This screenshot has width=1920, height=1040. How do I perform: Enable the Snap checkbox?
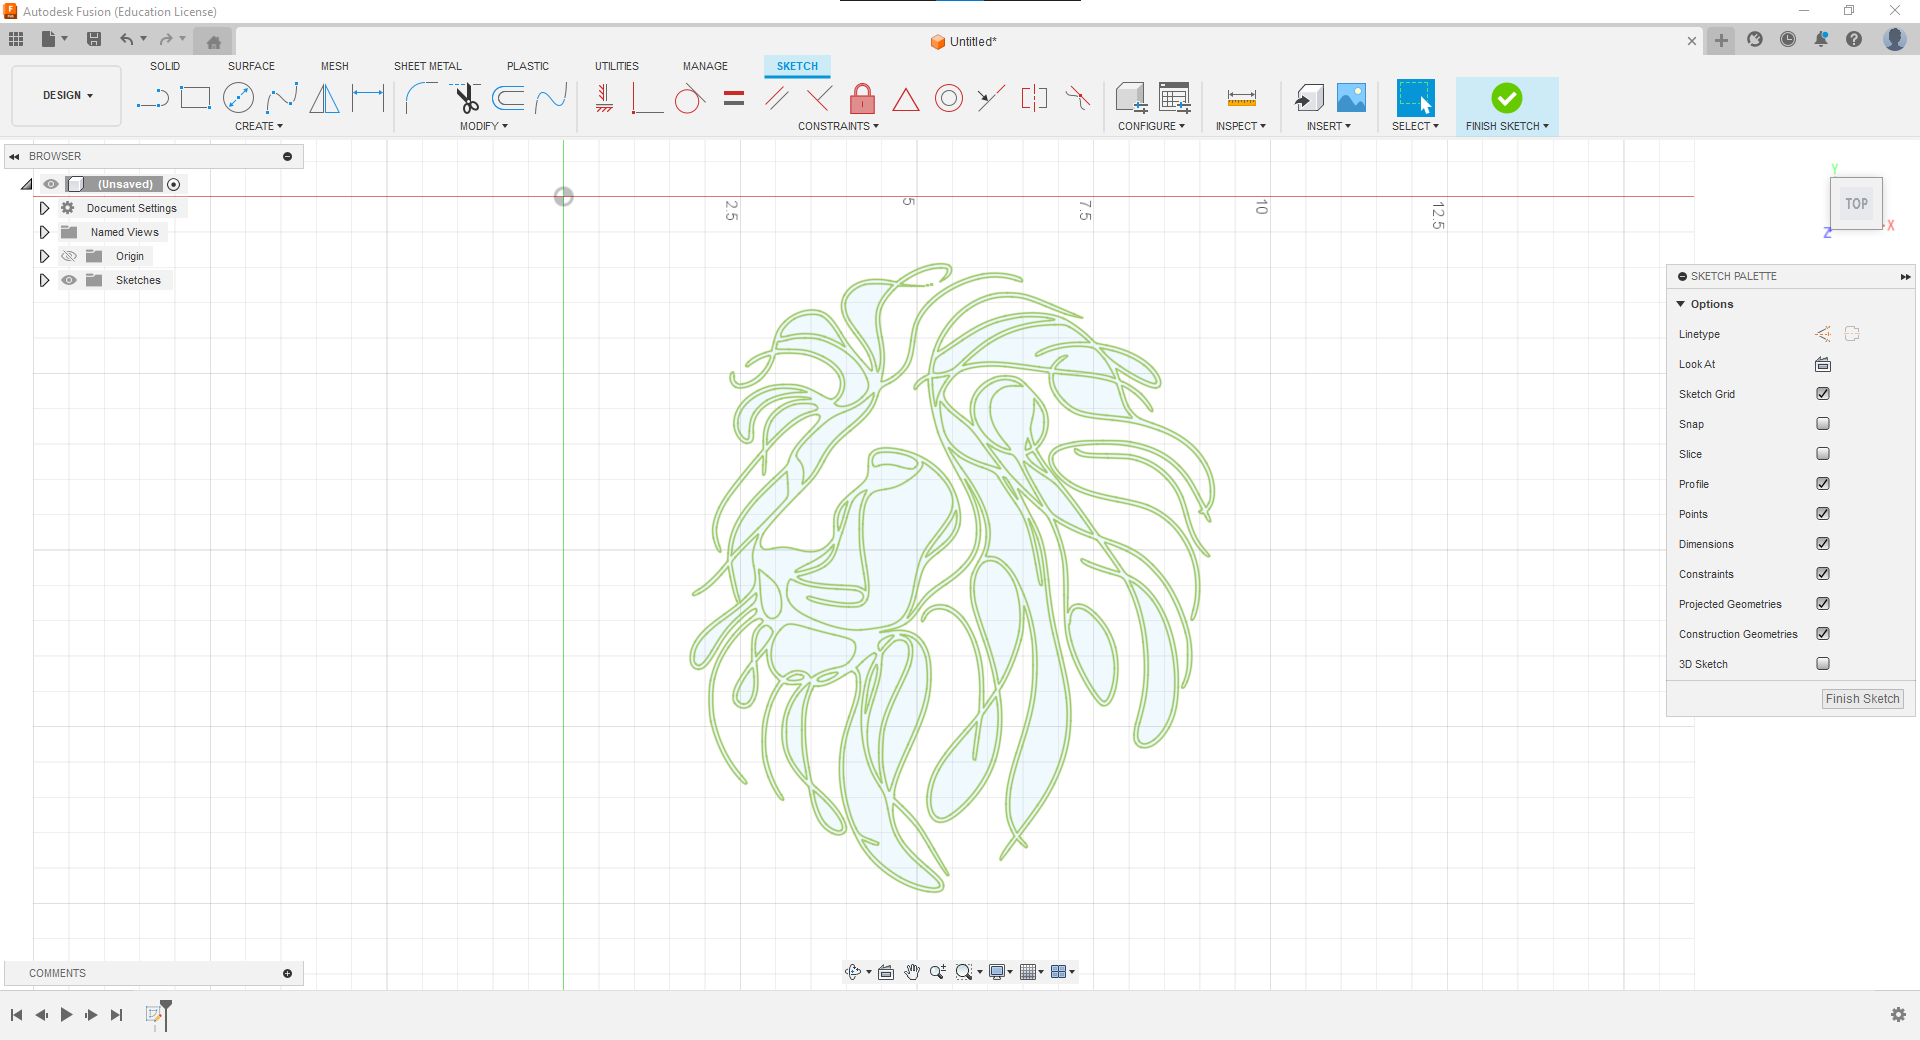point(1823,424)
